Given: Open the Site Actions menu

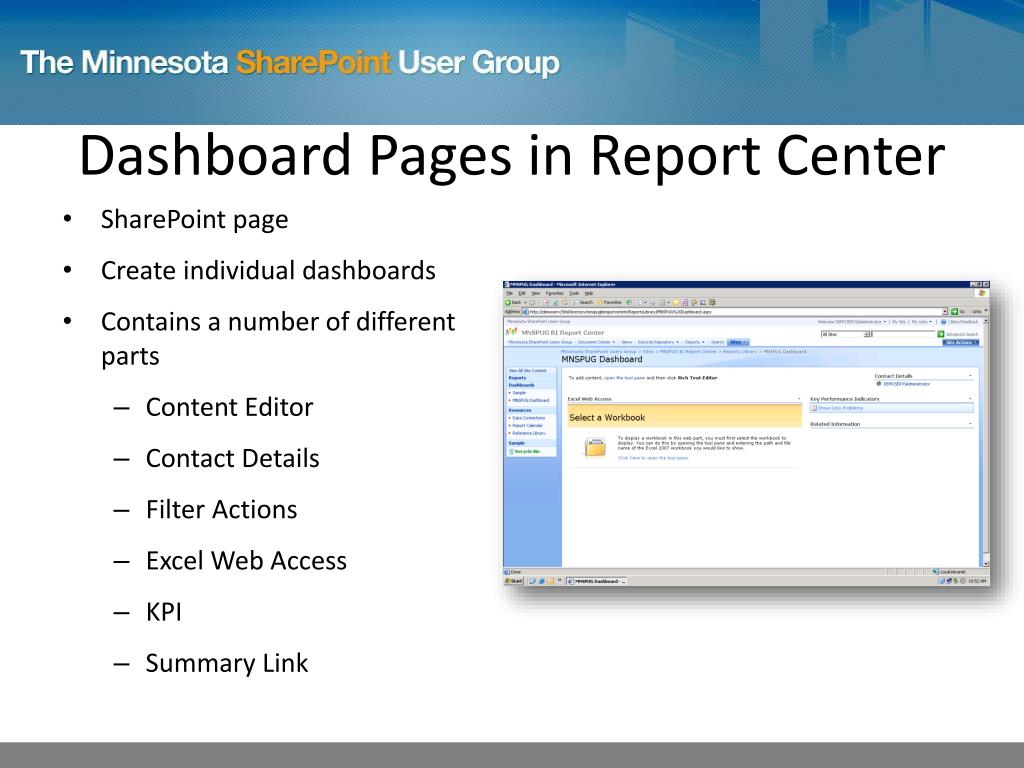Looking at the screenshot, I should point(961,342).
